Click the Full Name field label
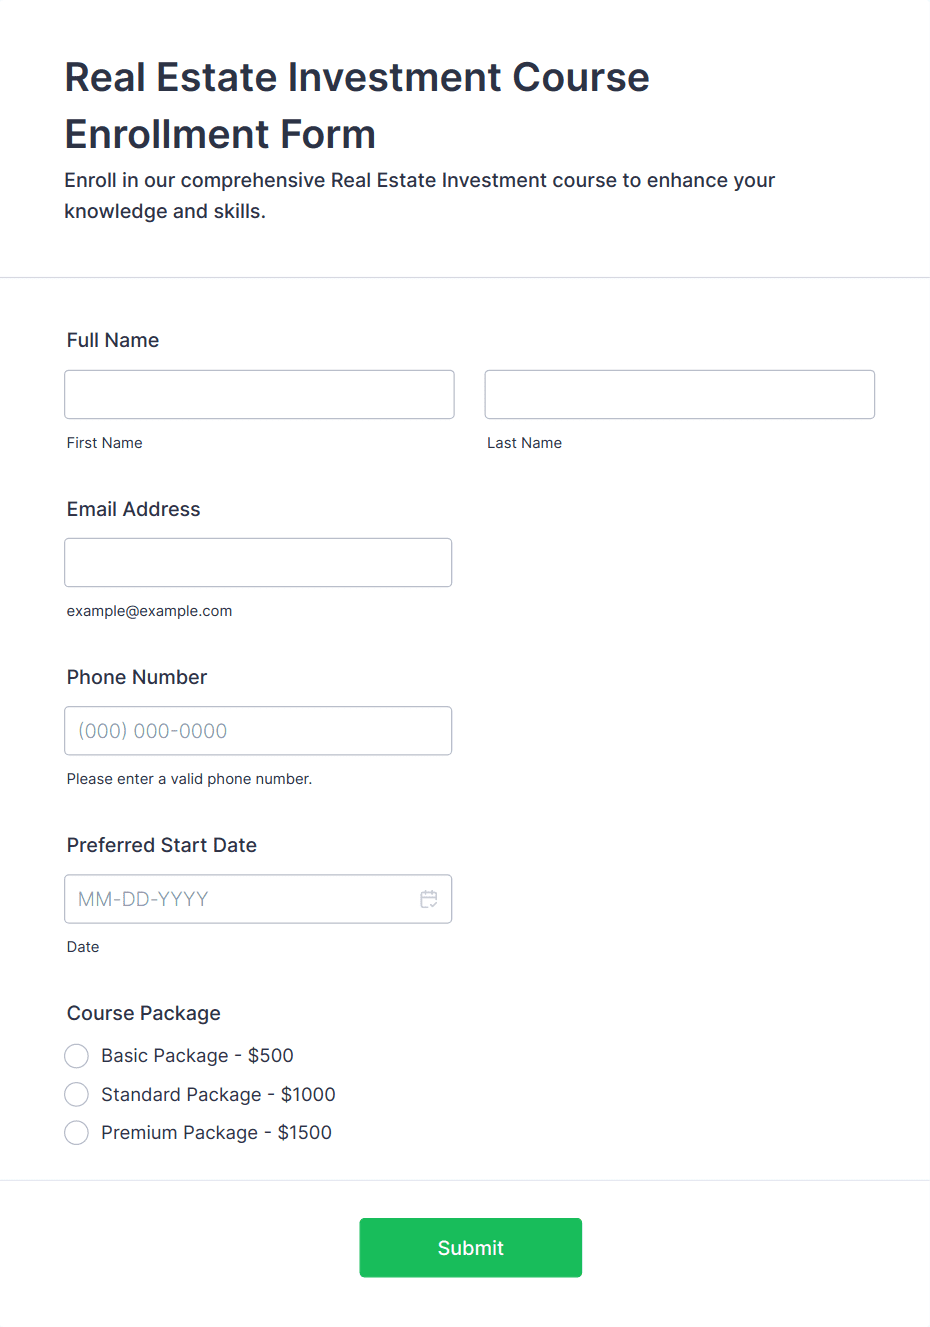The height and width of the screenshot is (1327, 930). [113, 340]
